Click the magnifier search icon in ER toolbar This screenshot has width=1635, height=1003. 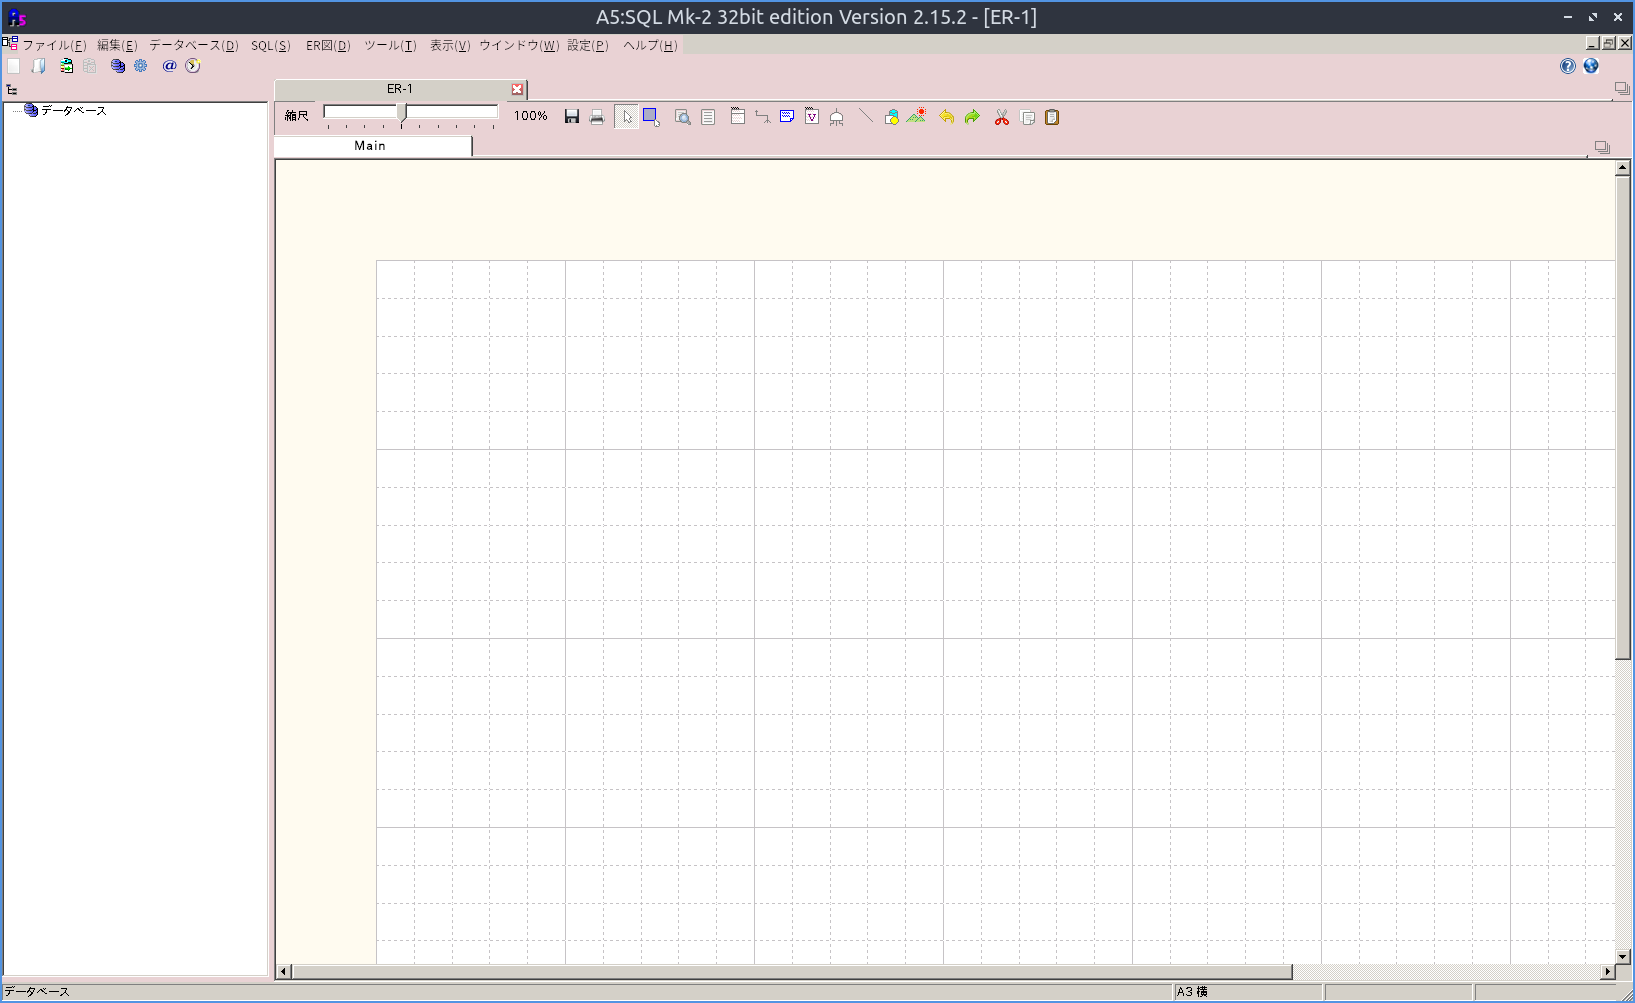683,117
